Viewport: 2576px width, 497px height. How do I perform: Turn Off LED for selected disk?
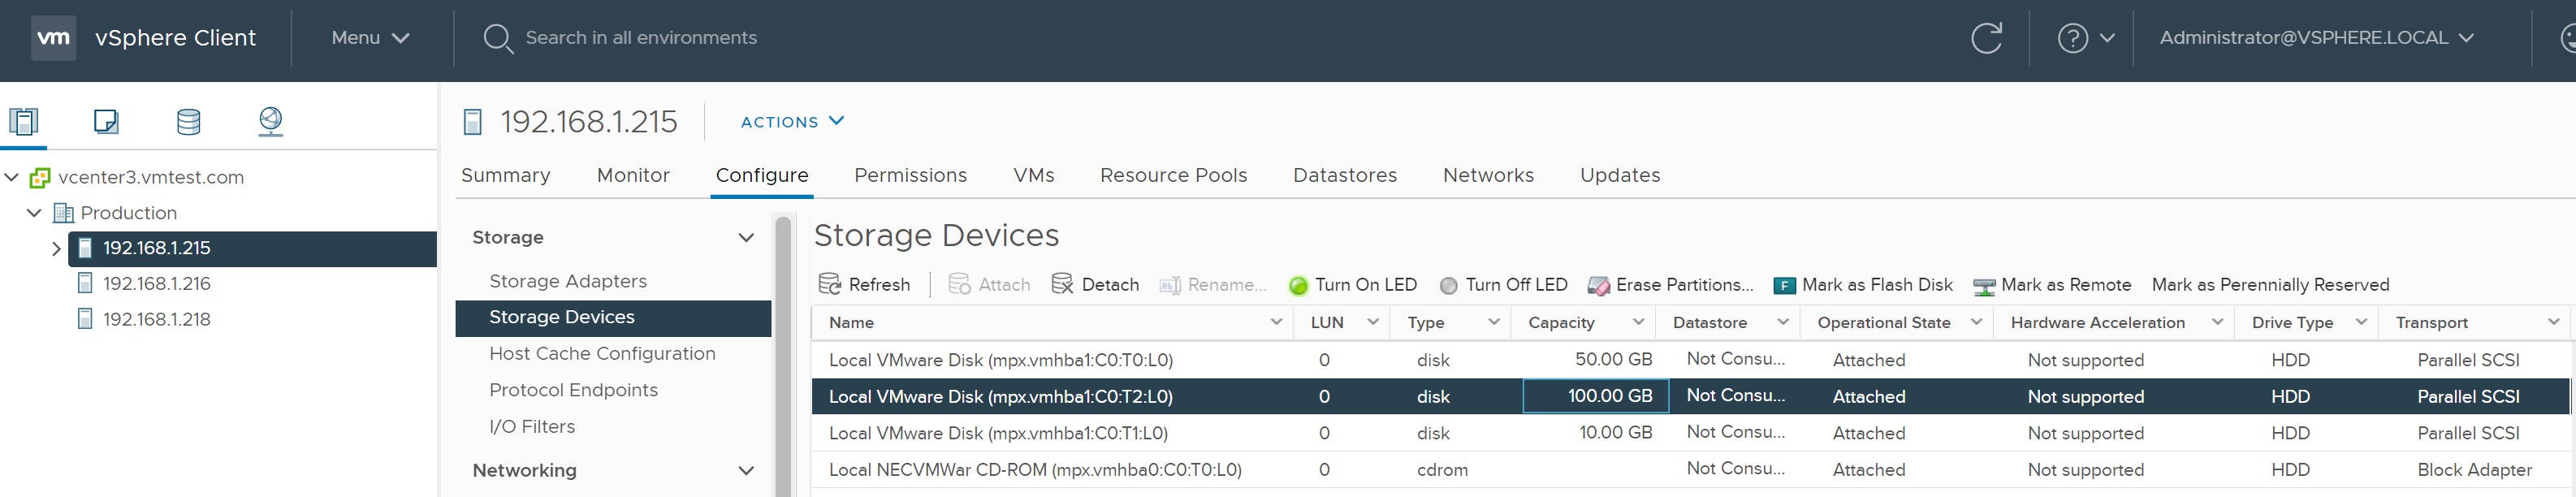click(x=1503, y=285)
